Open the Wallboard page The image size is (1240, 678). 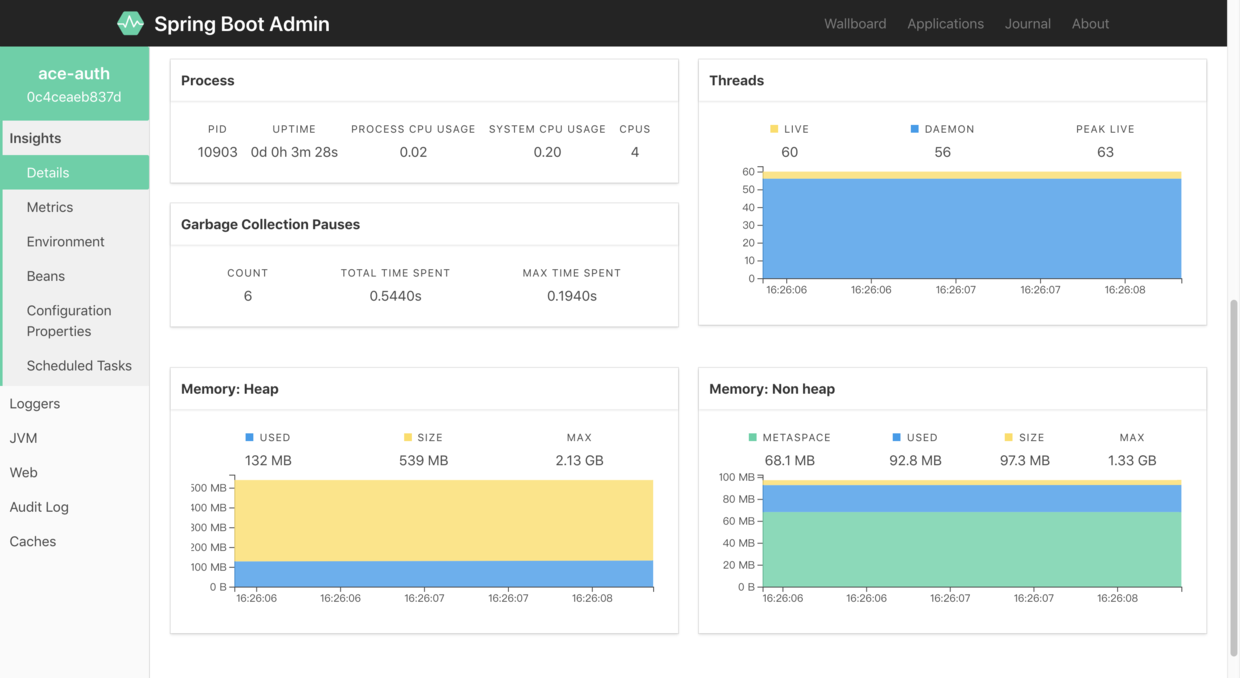[855, 24]
